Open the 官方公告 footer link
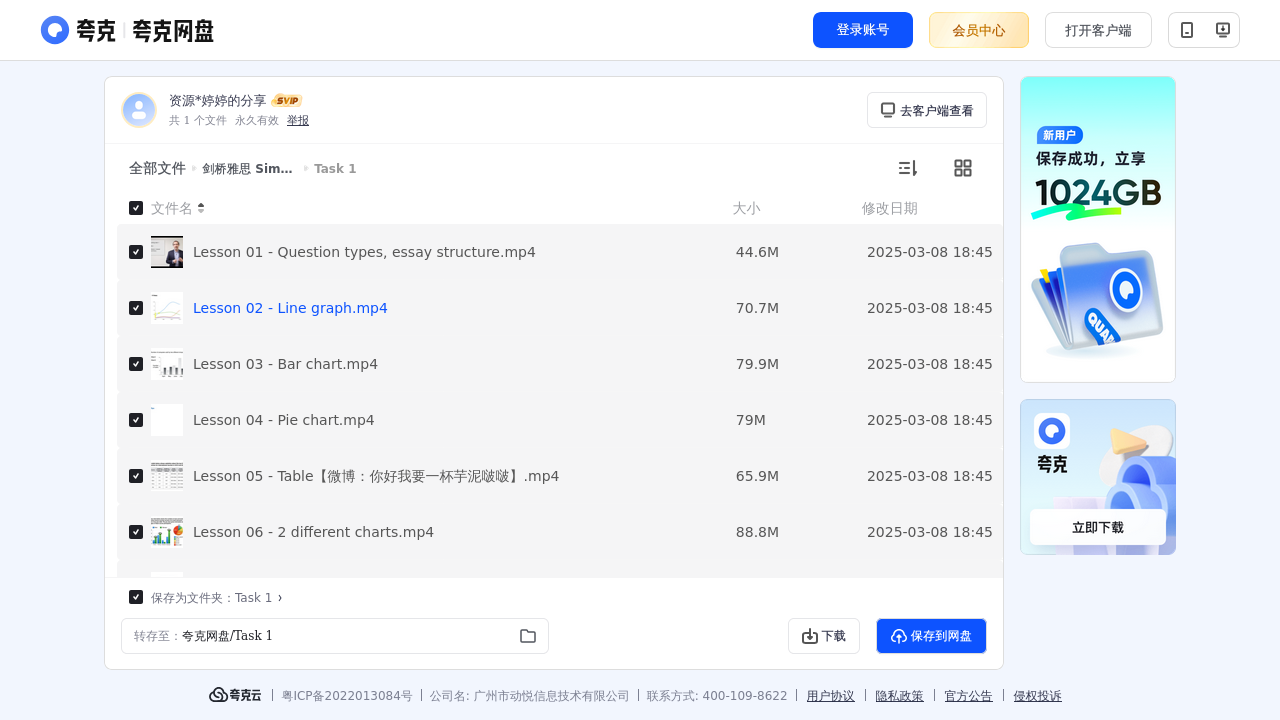The height and width of the screenshot is (720, 1280). [x=969, y=696]
